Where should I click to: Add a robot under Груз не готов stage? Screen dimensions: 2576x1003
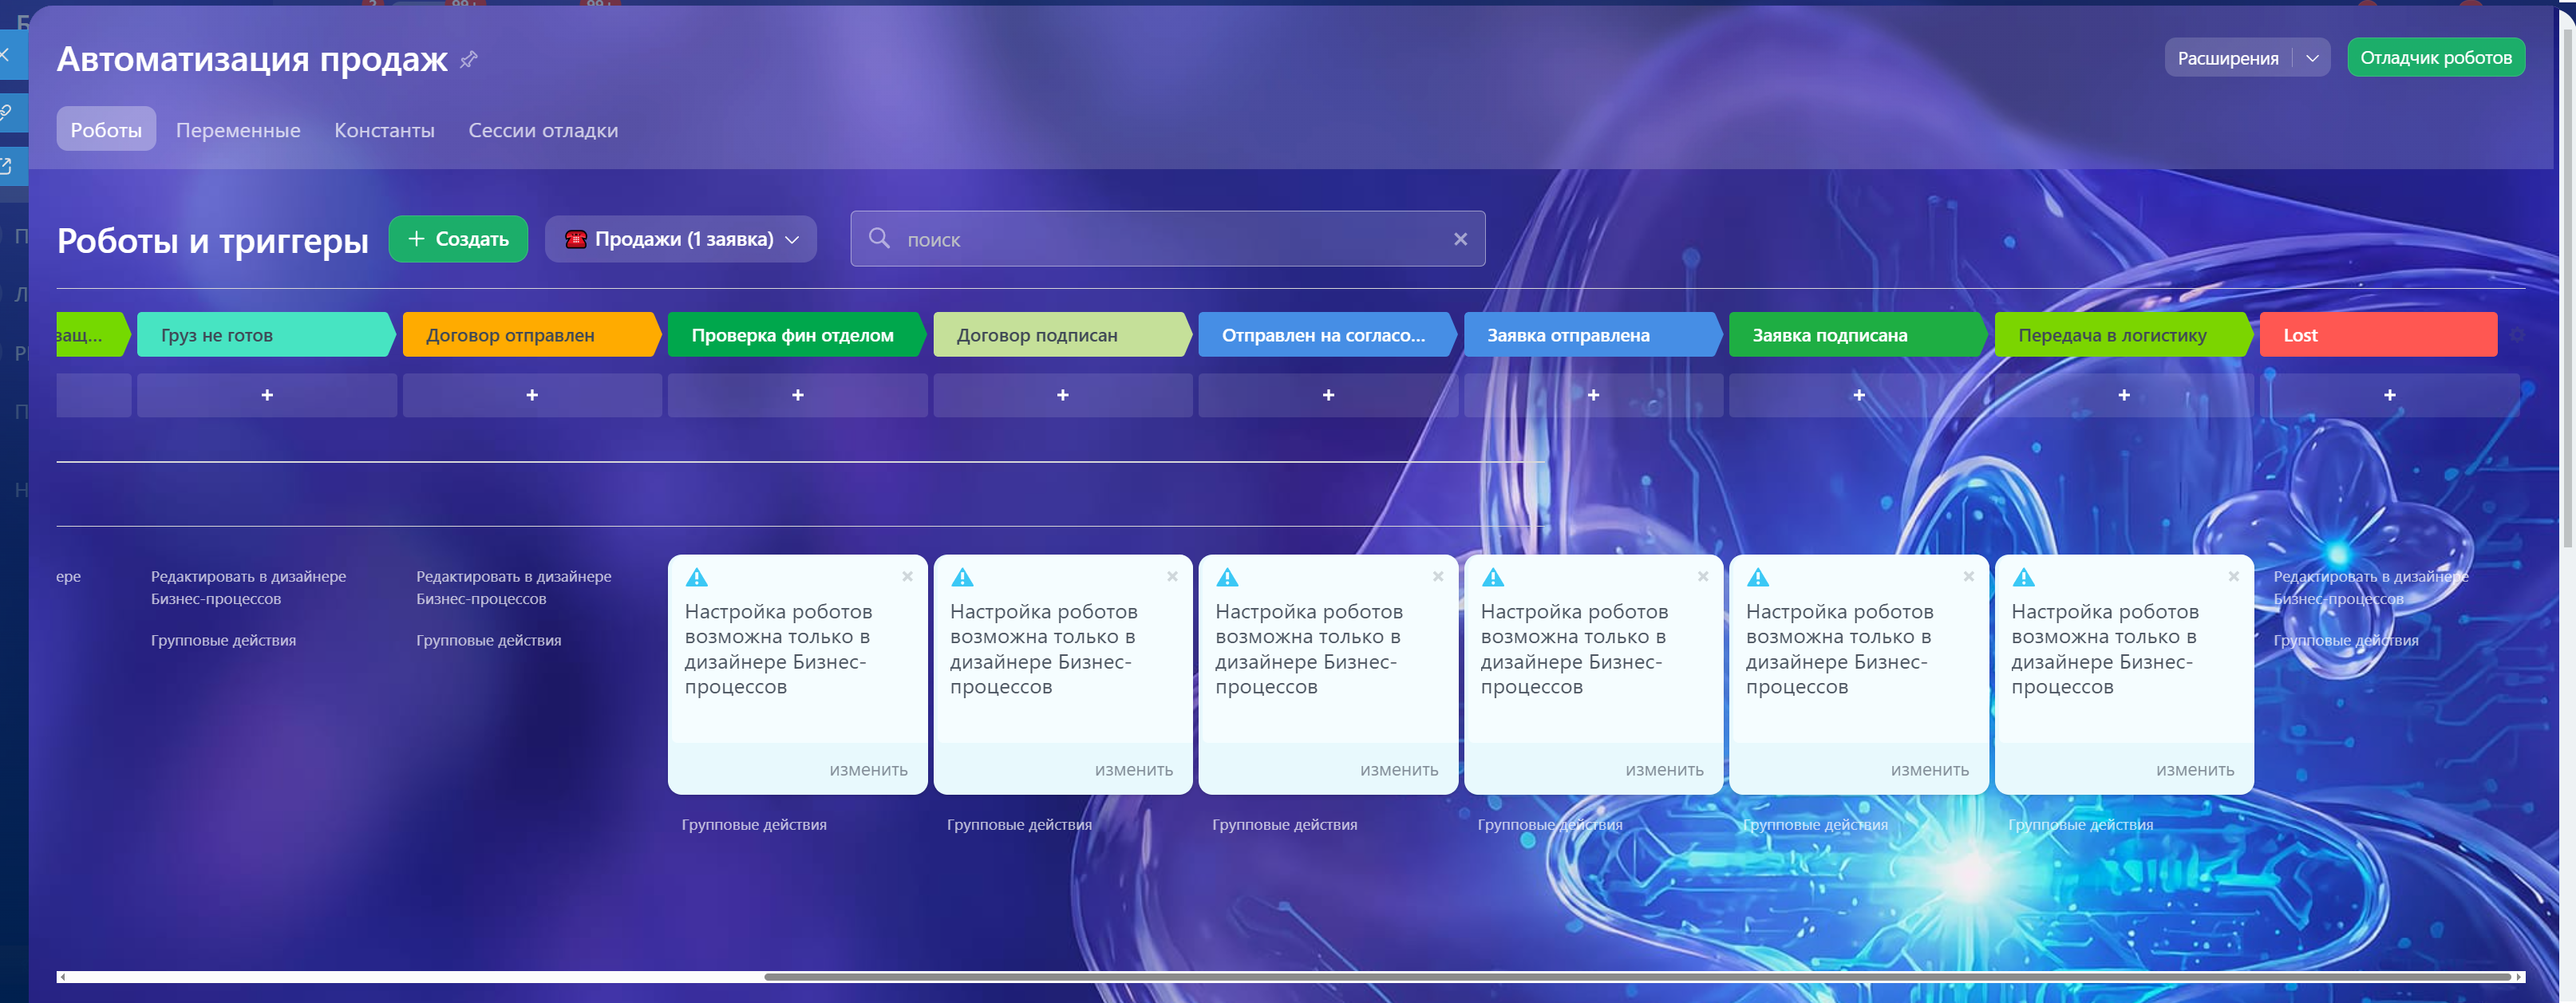coord(267,395)
